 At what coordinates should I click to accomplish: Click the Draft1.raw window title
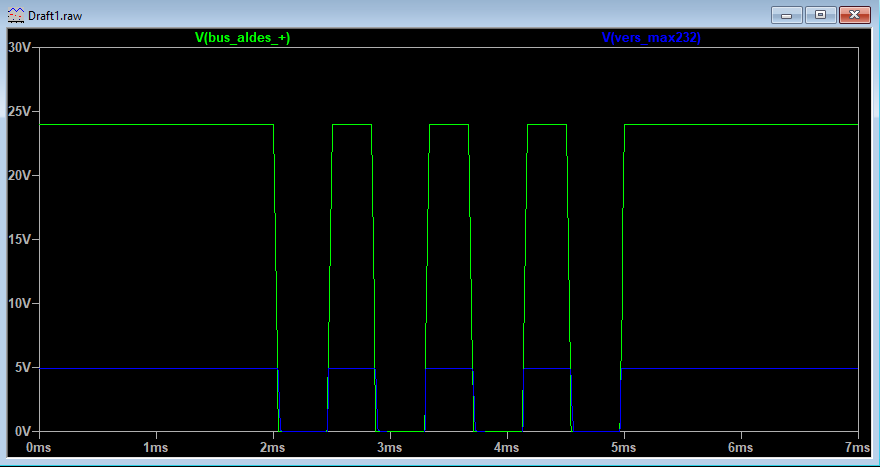[x=54, y=16]
